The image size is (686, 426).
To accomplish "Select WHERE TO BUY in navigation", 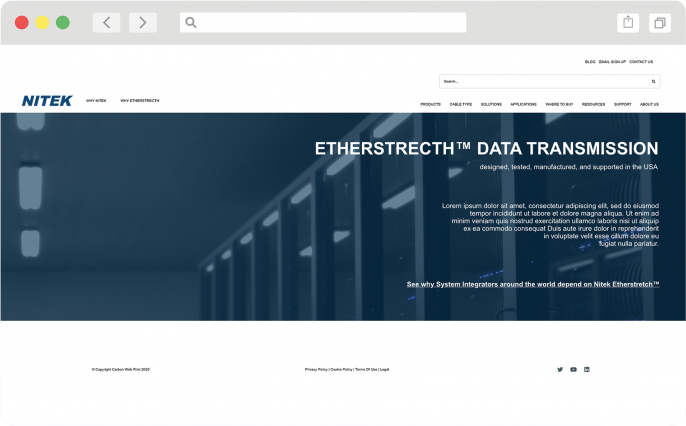I will pyautogui.click(x=559, y=105).
